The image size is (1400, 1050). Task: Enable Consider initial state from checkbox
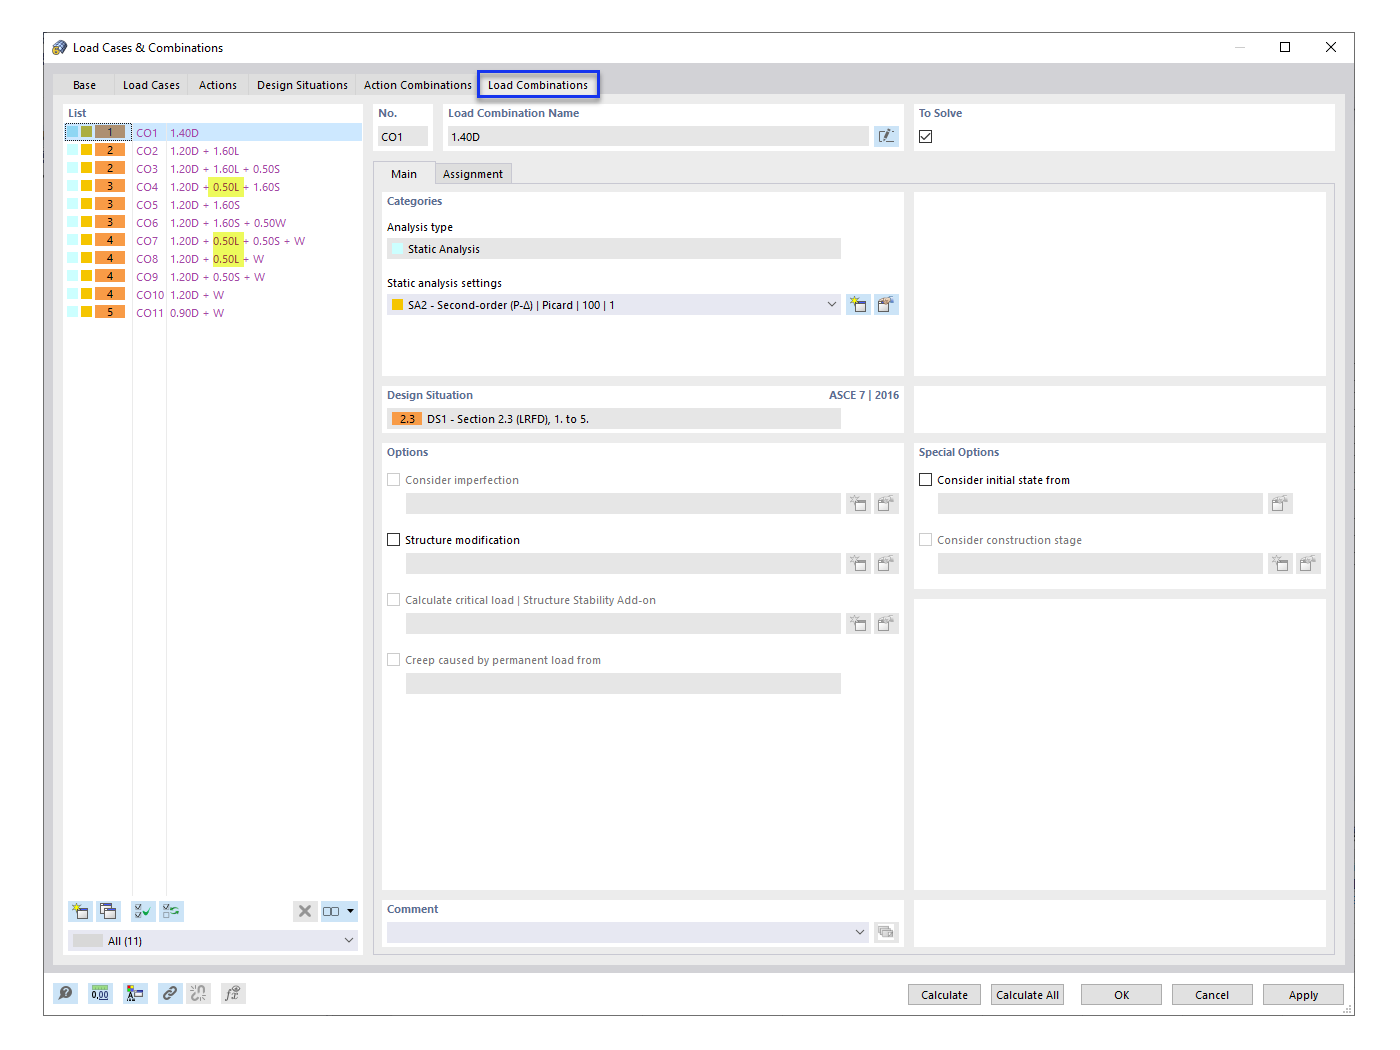[x=926, y=480]
